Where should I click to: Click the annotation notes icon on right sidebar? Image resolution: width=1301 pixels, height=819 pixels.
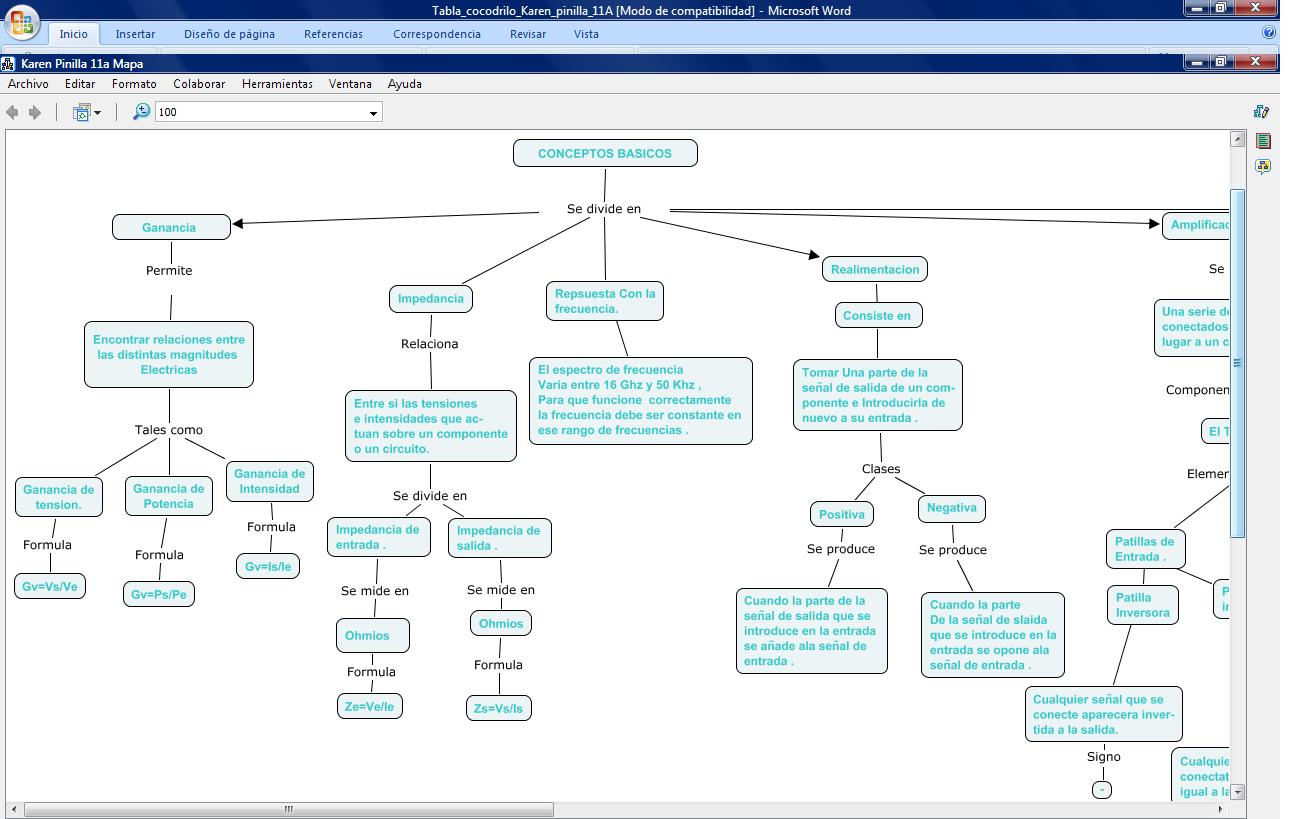(x=1263, y=141)
